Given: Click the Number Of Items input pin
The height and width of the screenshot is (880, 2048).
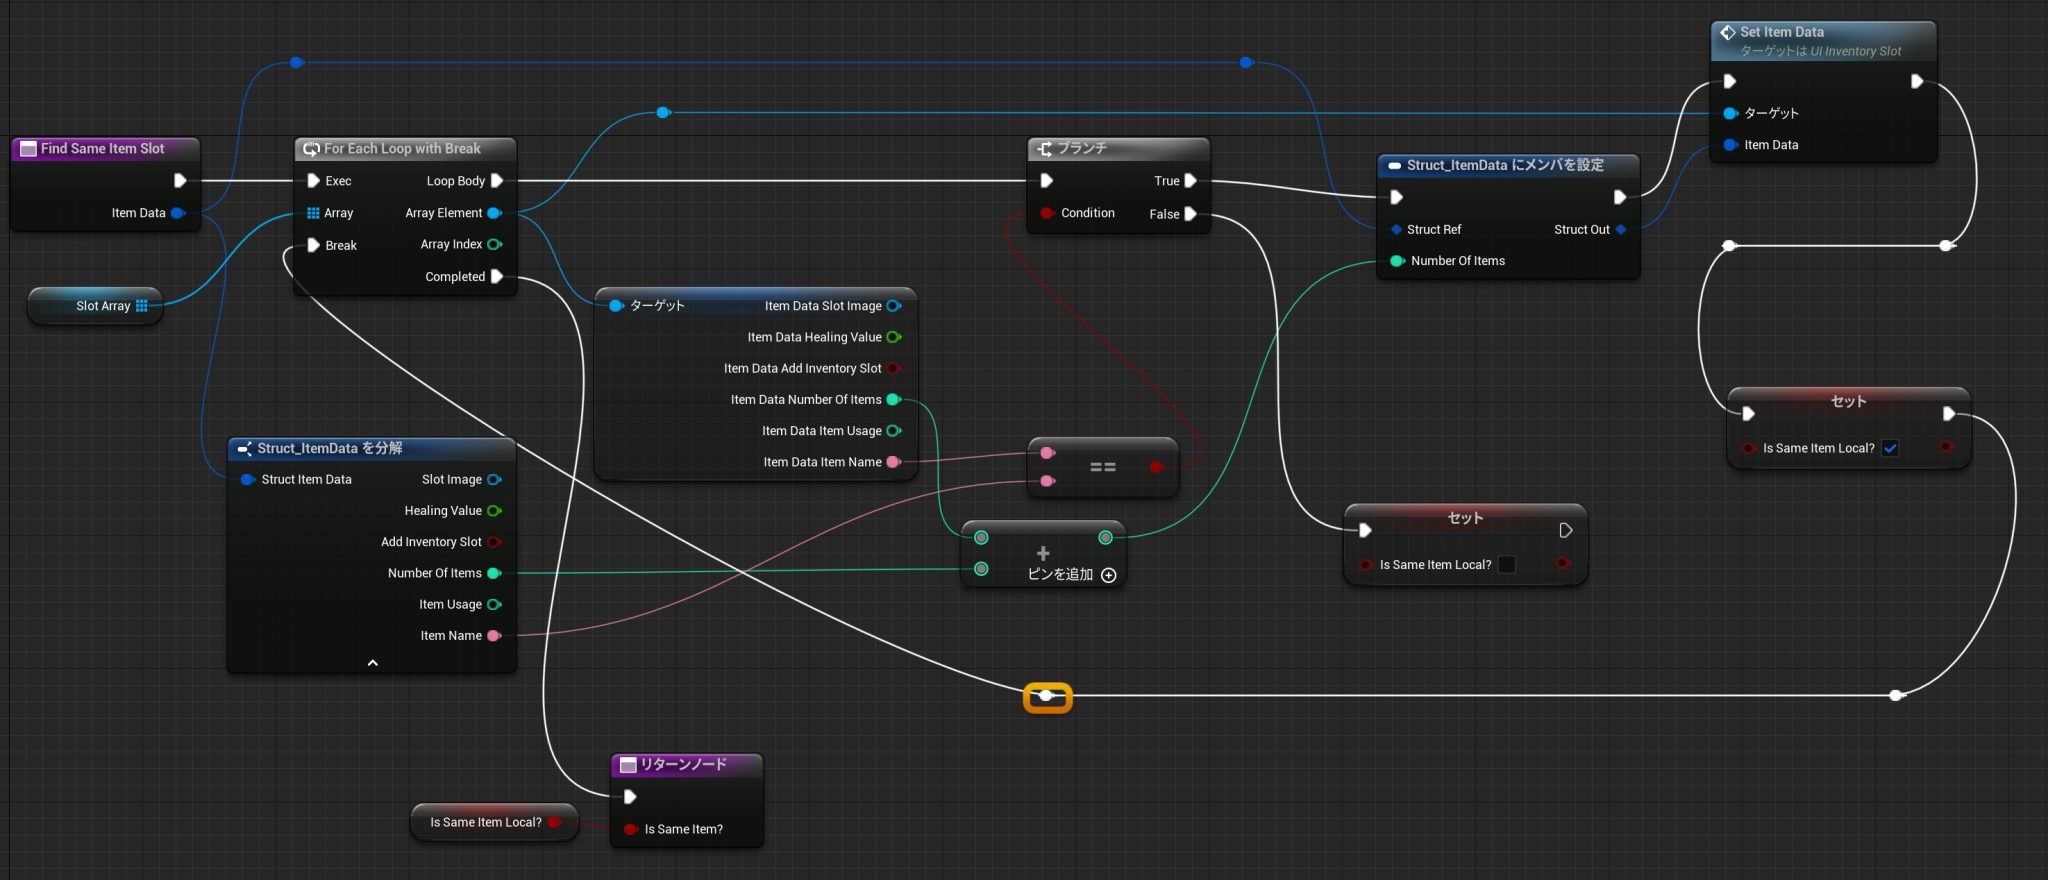Looking at the screenshot, I should [1397, 261].
